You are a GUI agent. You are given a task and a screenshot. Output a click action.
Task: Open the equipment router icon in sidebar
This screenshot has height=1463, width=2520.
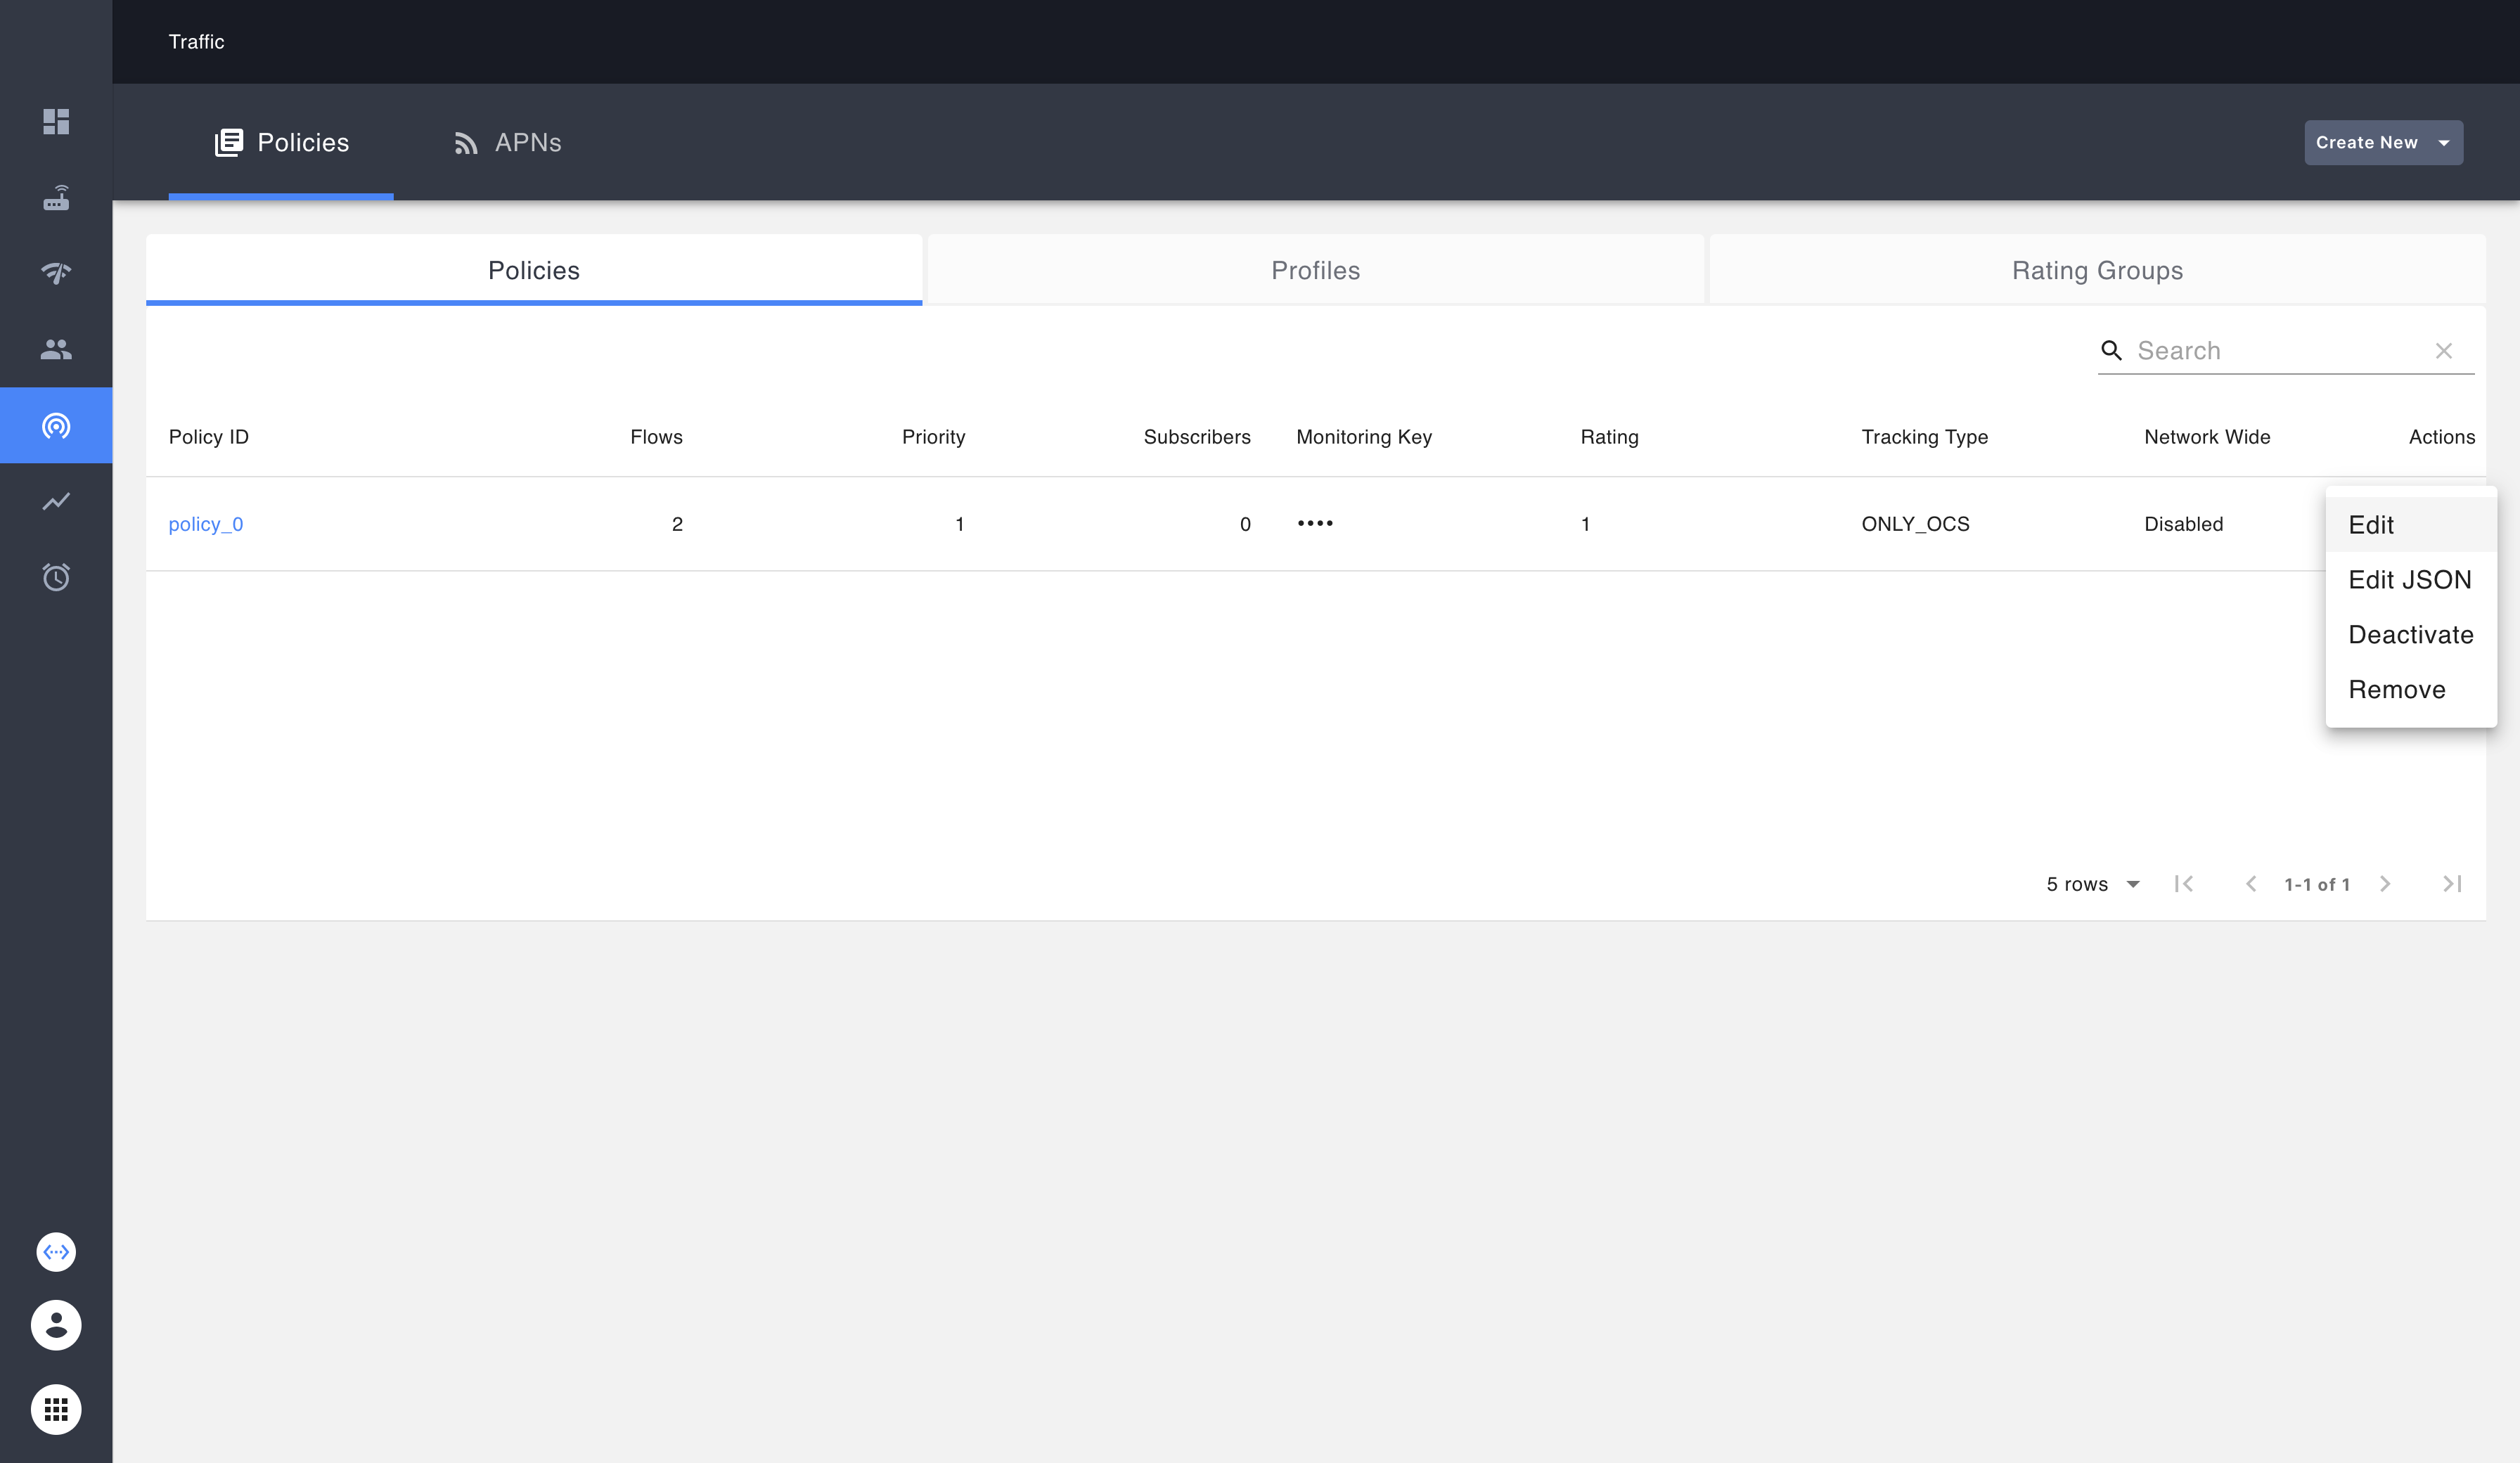click(56, 198)
